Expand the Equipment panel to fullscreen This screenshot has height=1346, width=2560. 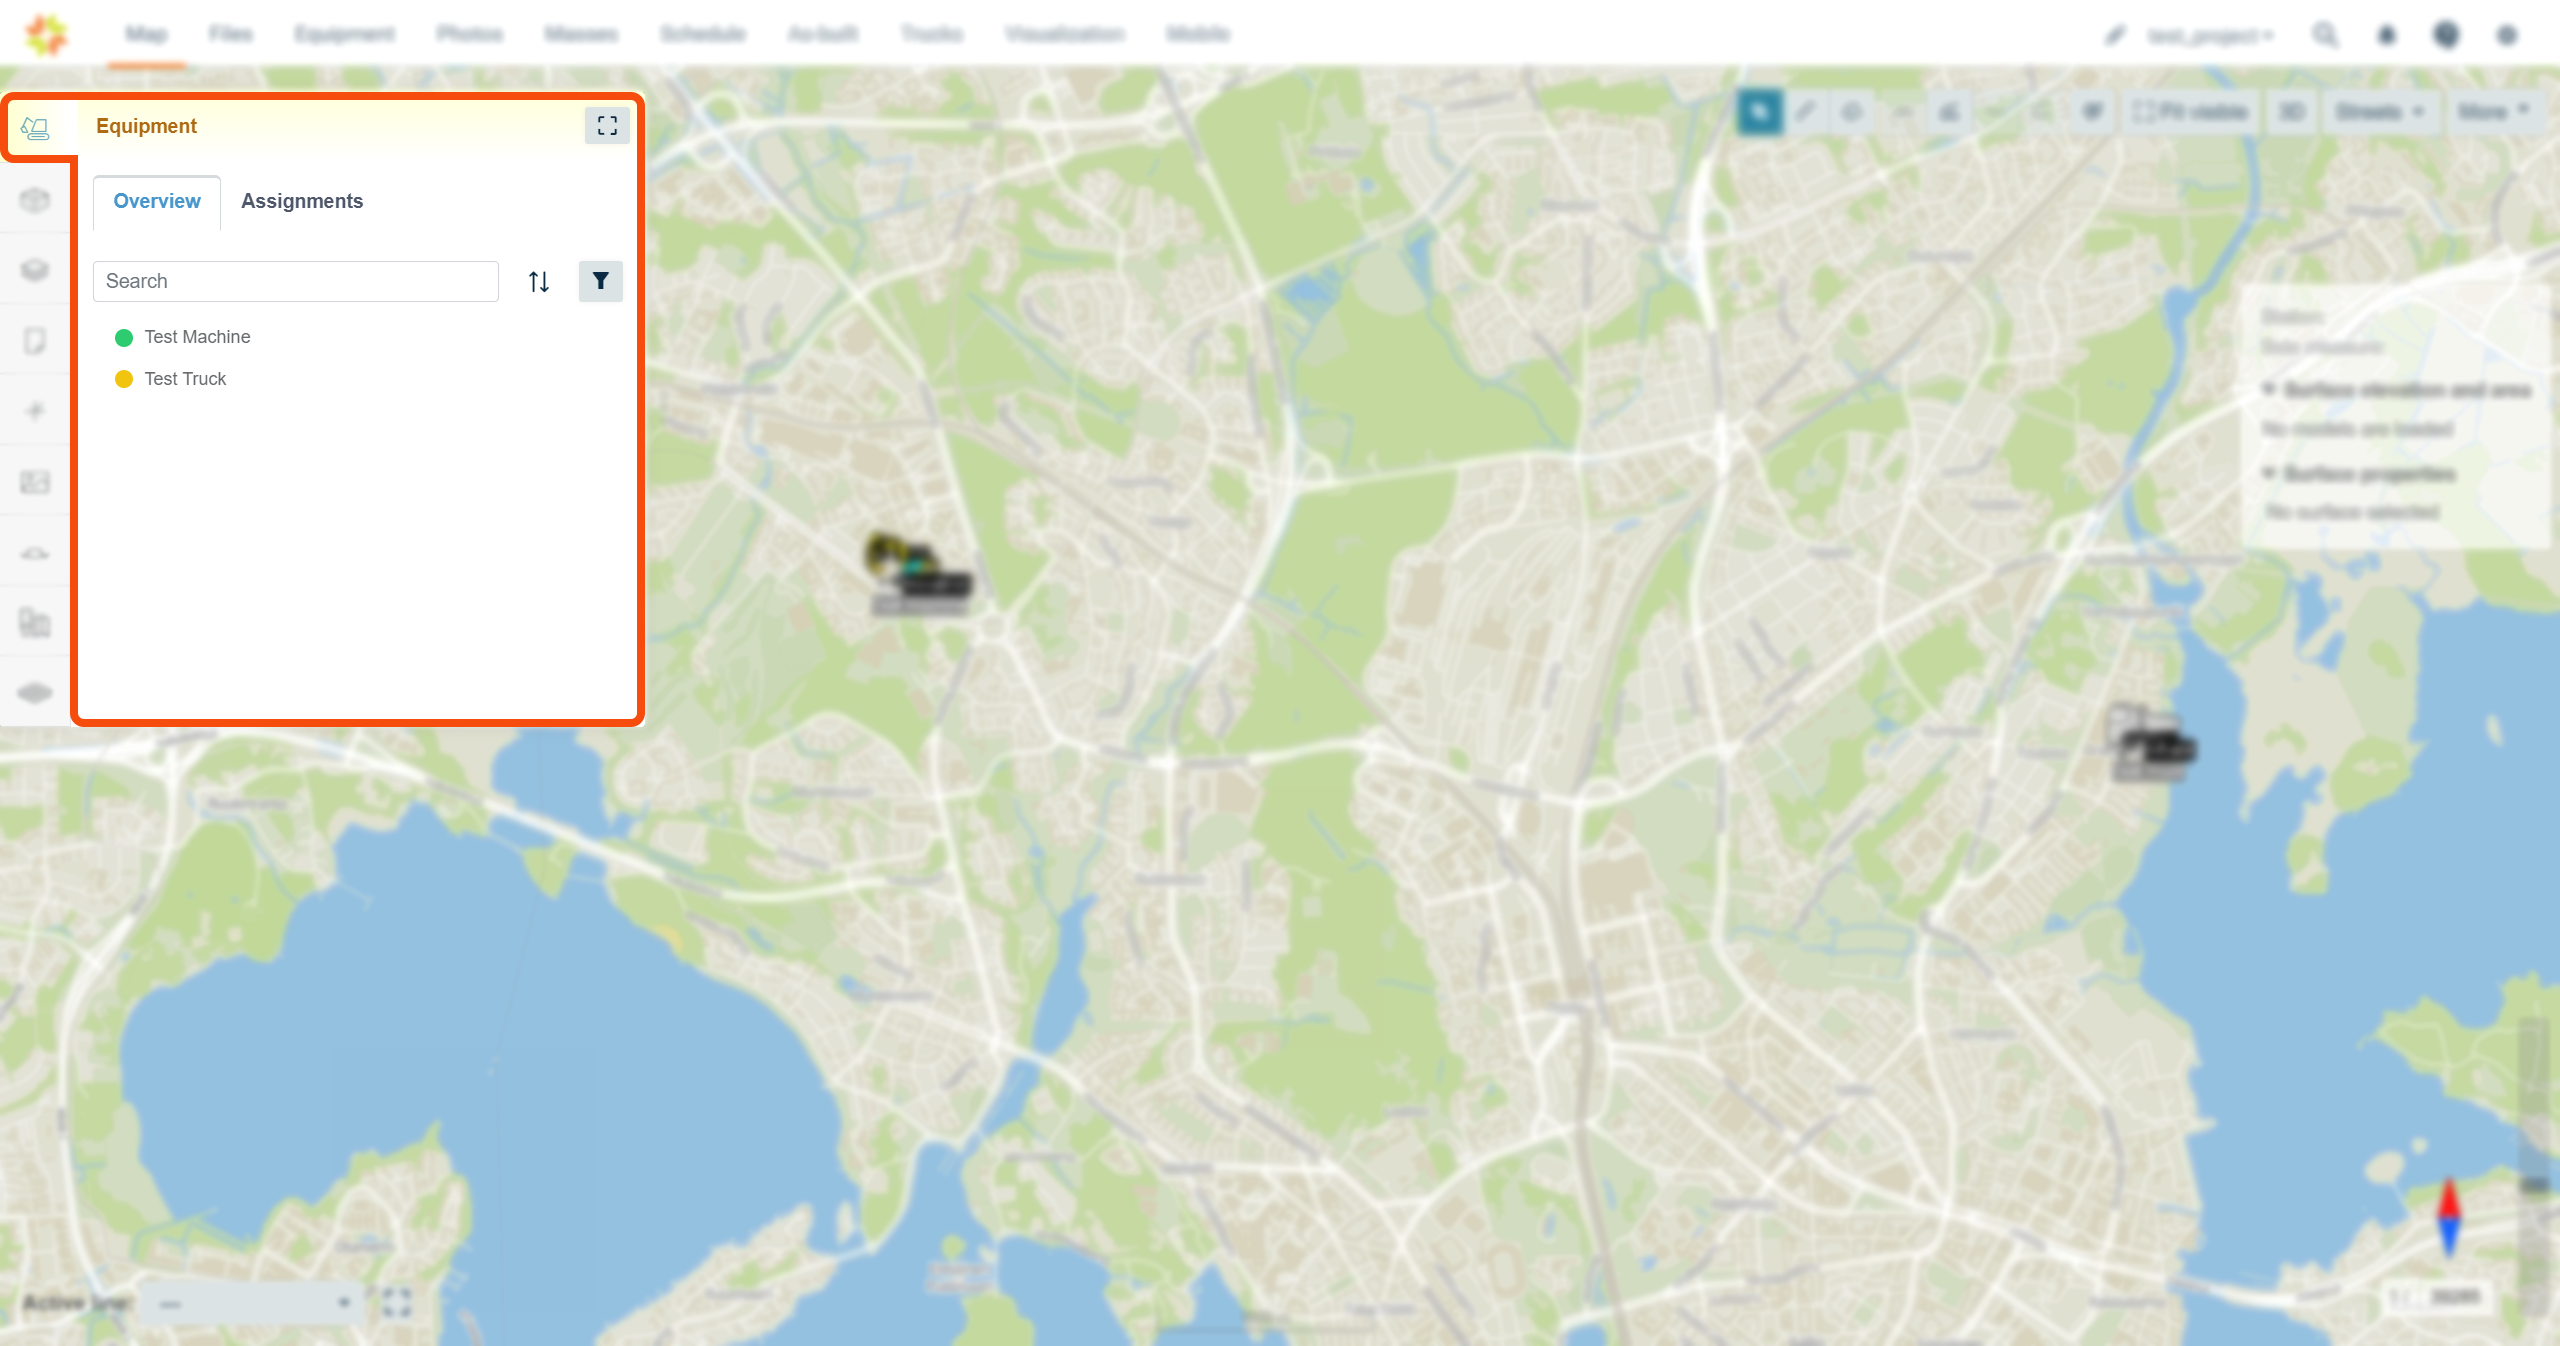pyautogui.click(x=607, y=126)
